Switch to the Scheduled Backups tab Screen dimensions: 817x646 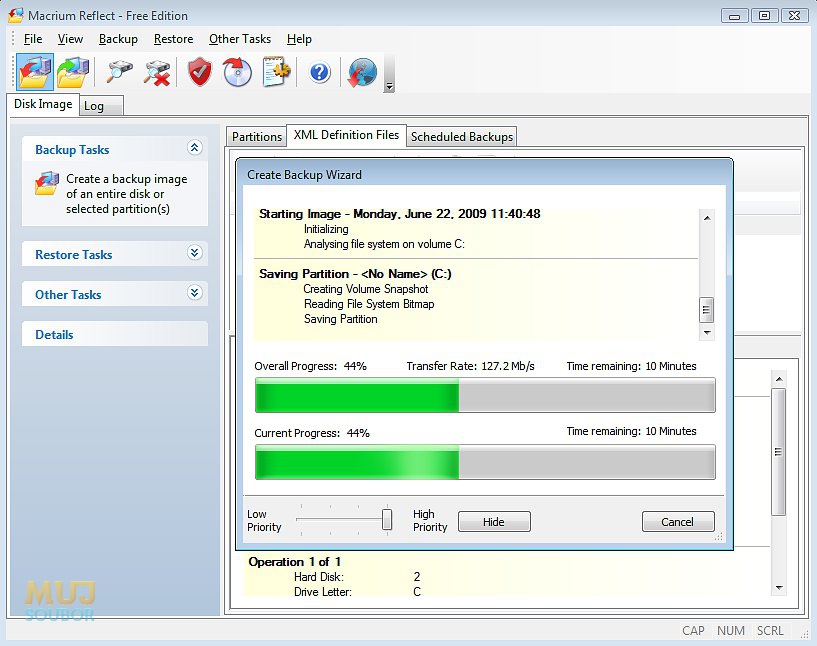(462, 136)
